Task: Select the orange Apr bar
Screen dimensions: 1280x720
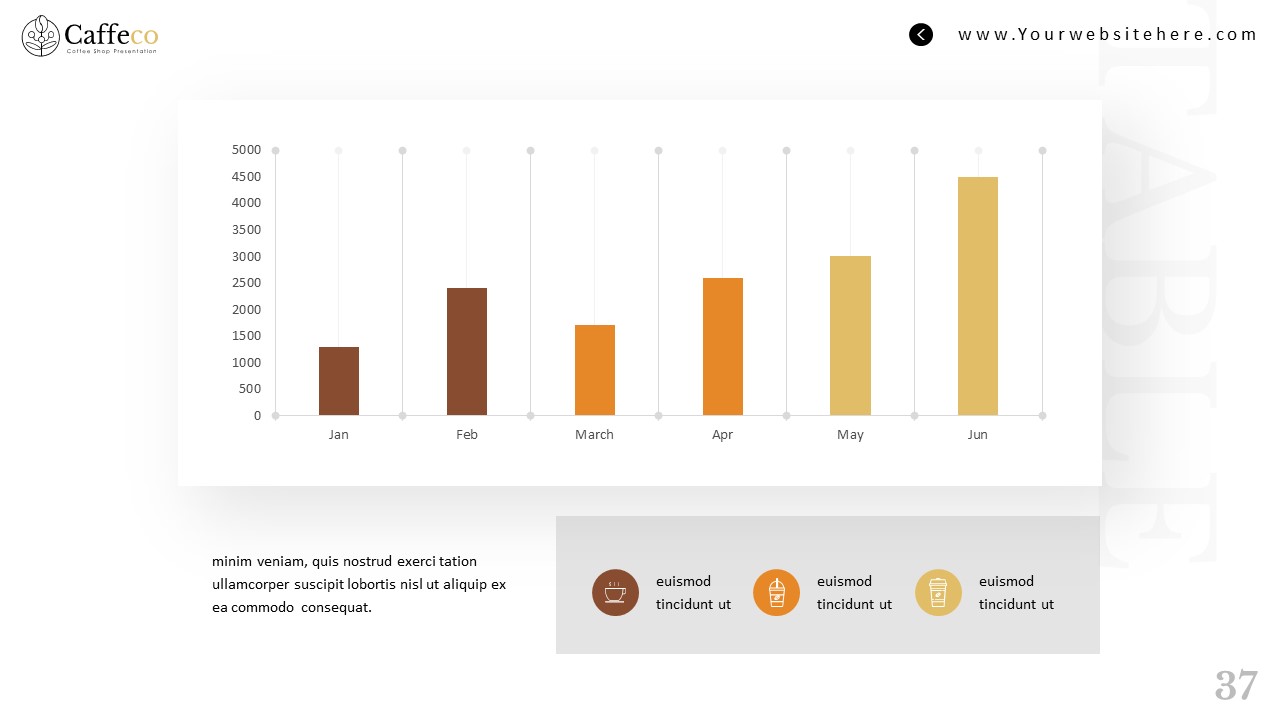Action: coord(723,346)
